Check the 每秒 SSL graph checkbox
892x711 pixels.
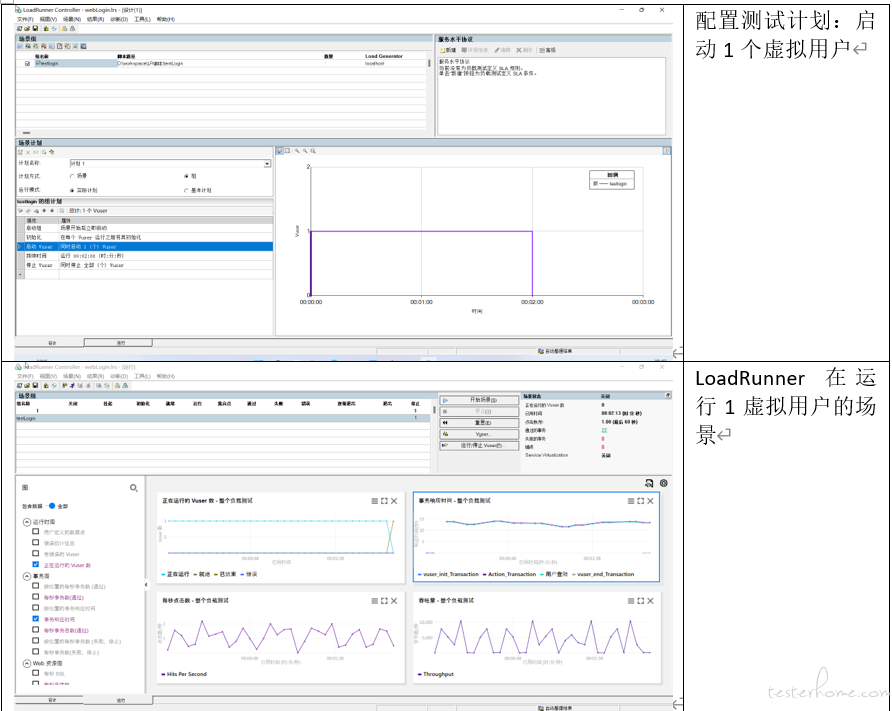(36, 673)
